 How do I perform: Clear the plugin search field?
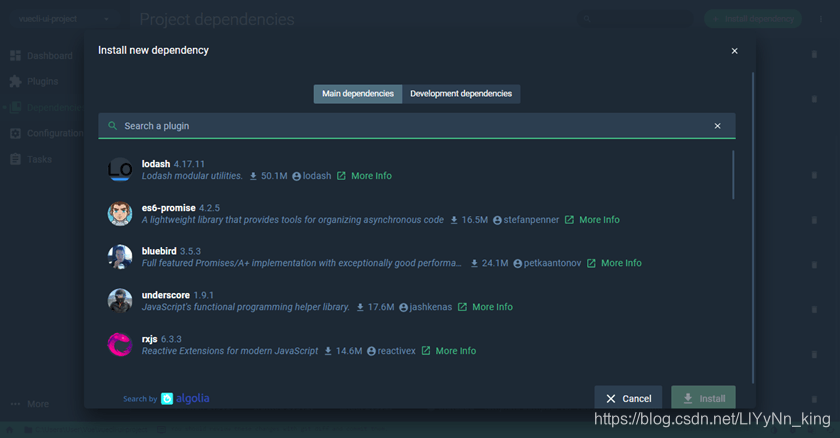717,126
